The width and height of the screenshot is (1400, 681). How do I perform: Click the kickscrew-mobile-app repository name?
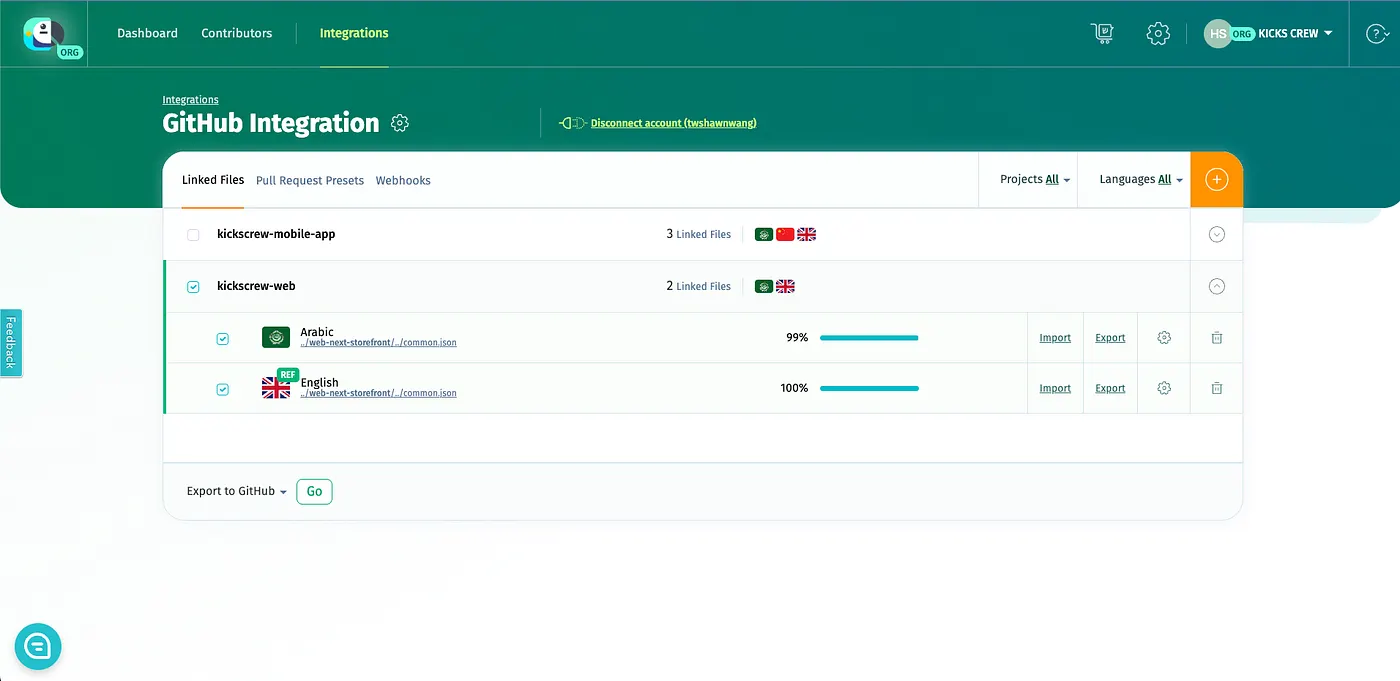[x=276, y=234]
